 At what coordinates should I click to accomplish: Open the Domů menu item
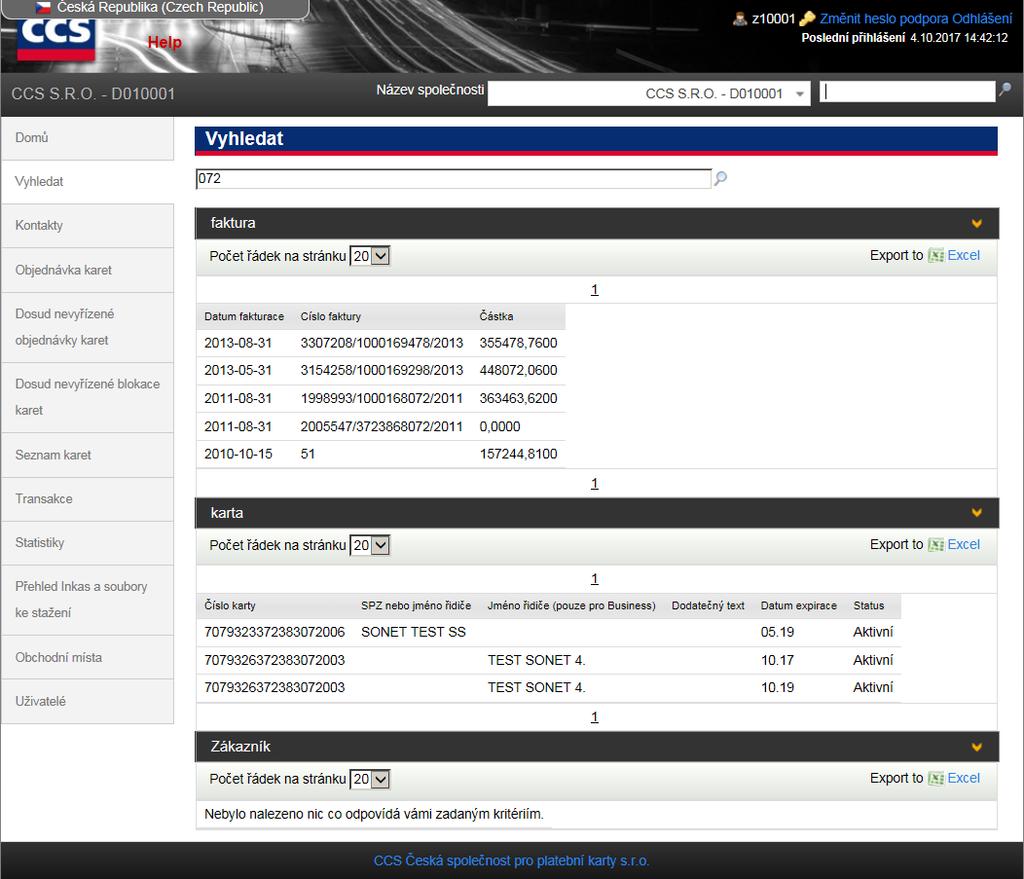point(88,138)
